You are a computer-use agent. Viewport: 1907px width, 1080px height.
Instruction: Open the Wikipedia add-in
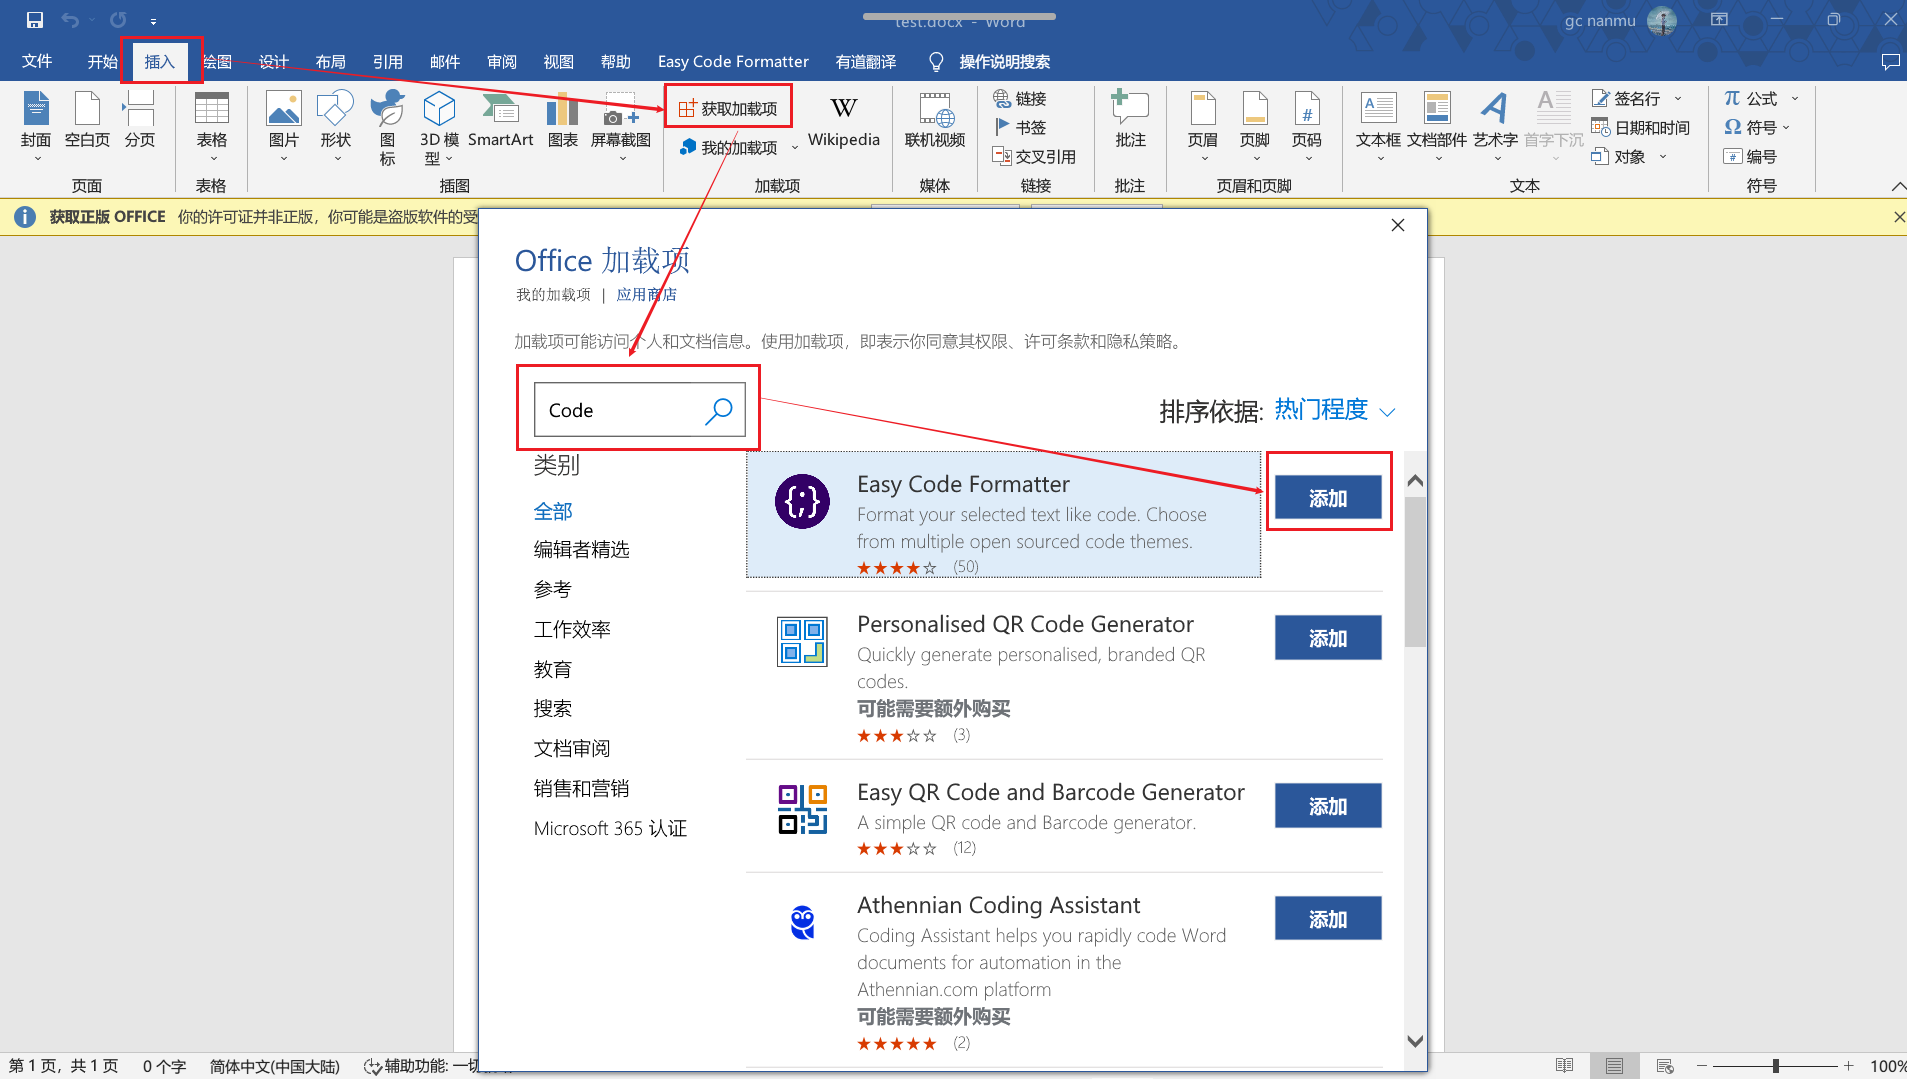pyautogui.click(x=844, y=121)
